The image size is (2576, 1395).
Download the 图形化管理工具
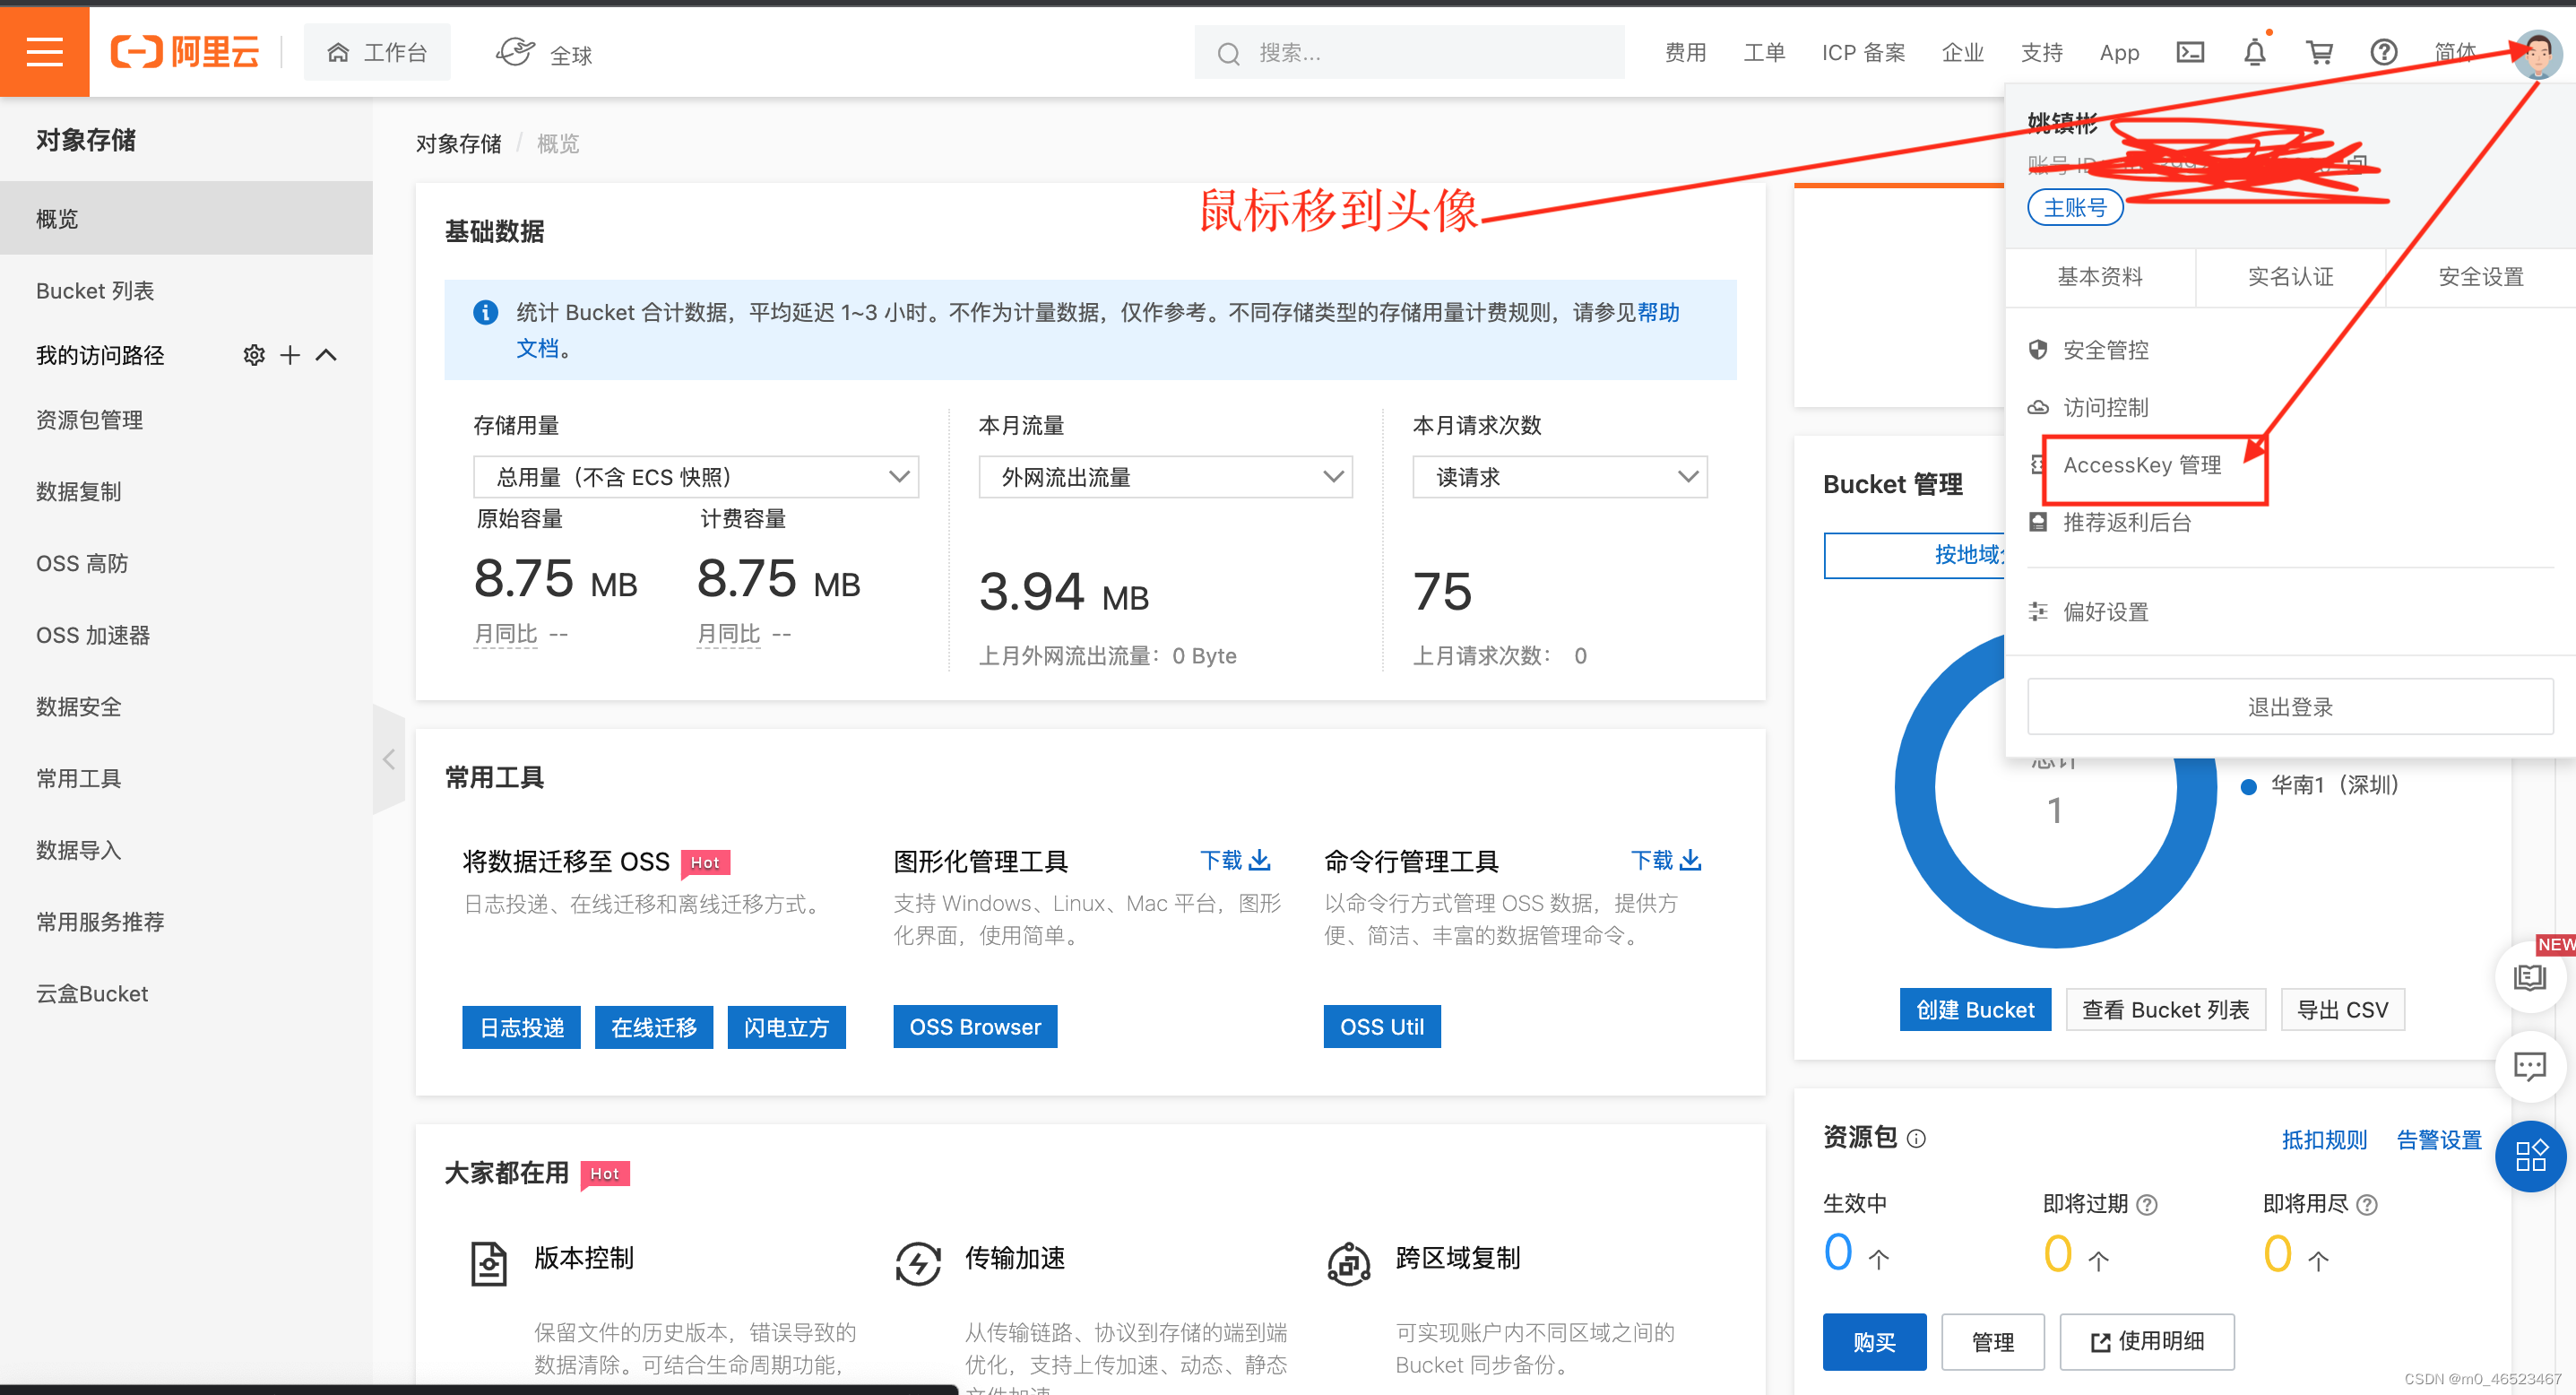click(1235, 860)
